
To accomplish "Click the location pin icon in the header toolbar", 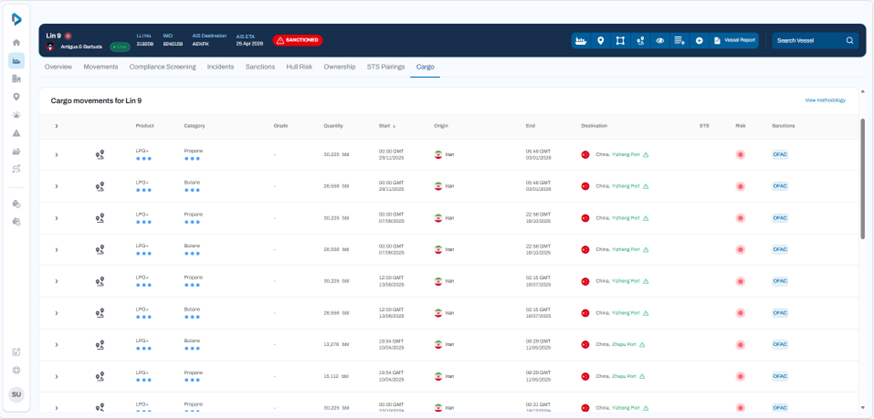I will 600,41.
